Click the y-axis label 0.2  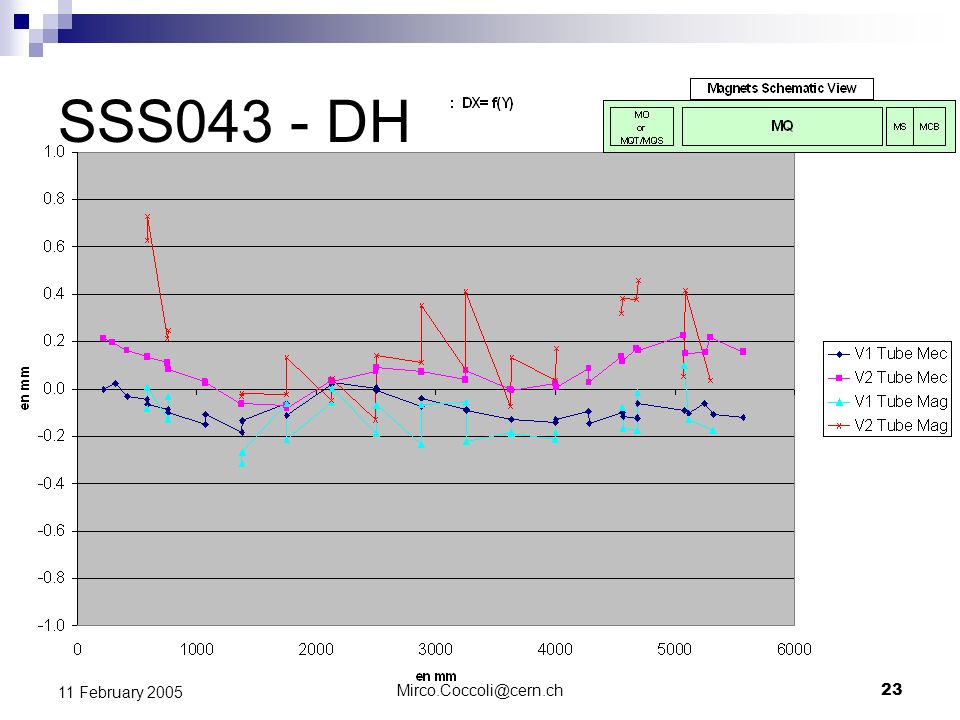[54, 341]
